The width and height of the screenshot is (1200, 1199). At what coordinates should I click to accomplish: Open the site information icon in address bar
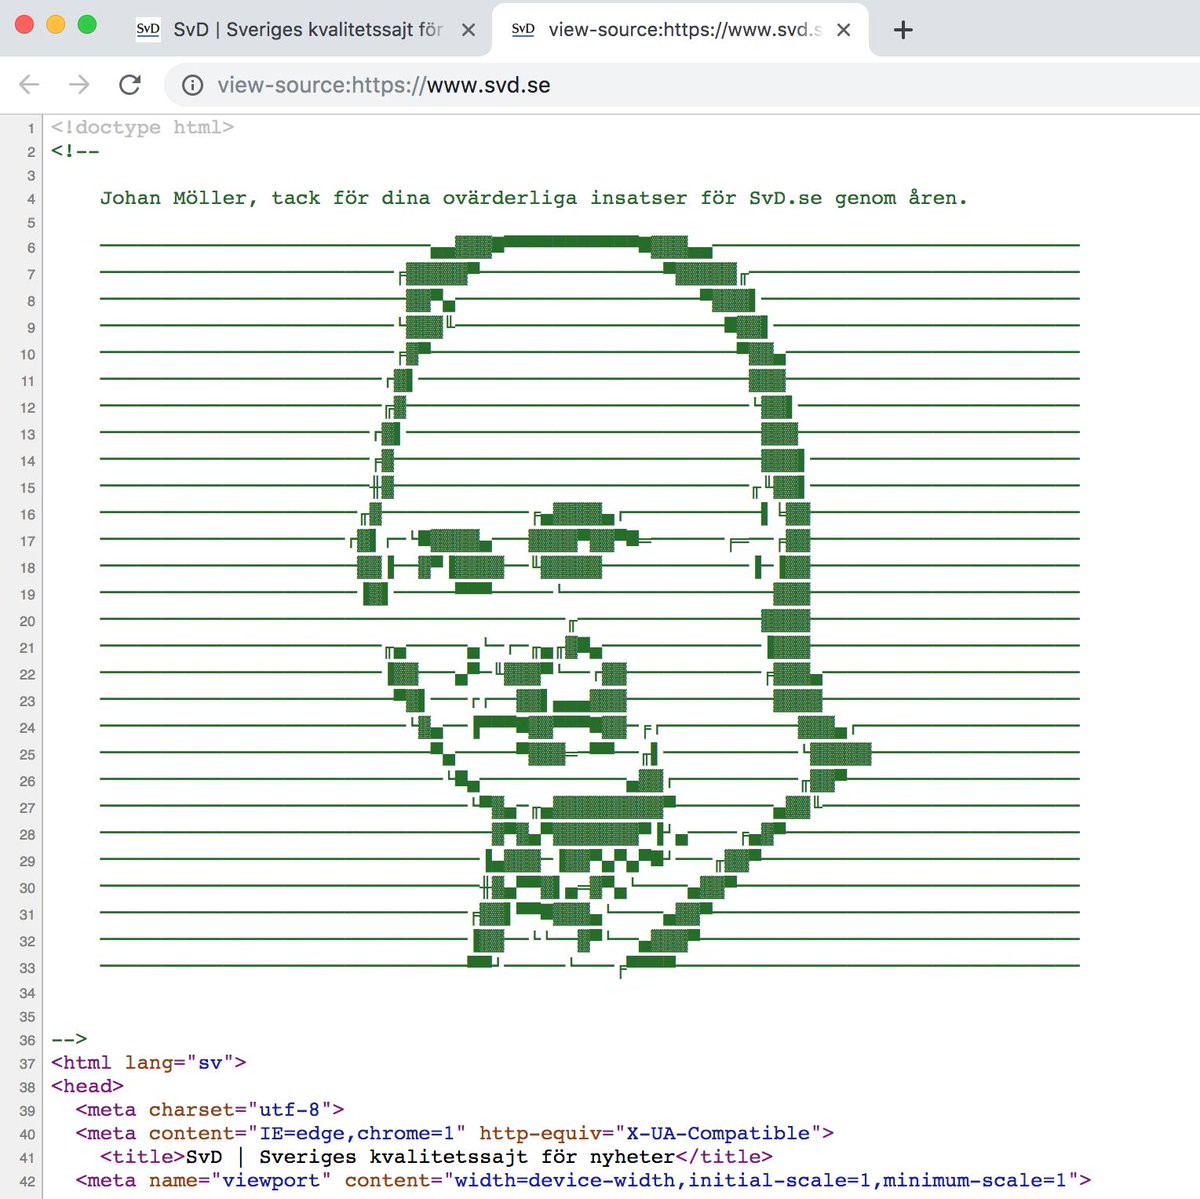pyautogui.click(x=192, y=86)
